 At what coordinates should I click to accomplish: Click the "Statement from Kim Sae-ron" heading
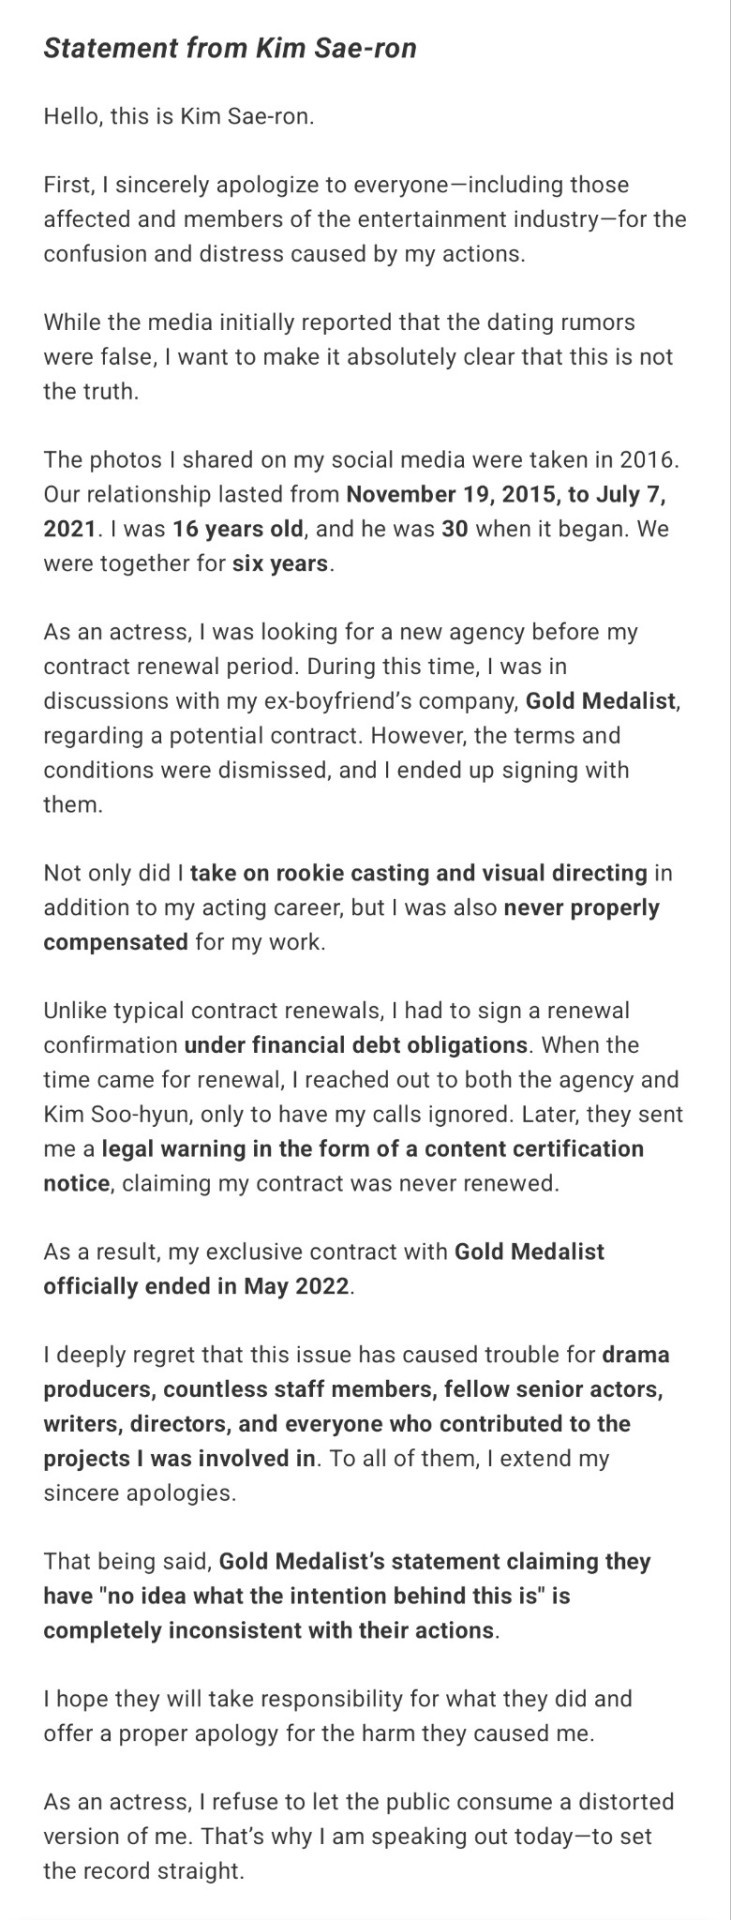(229, 48)
